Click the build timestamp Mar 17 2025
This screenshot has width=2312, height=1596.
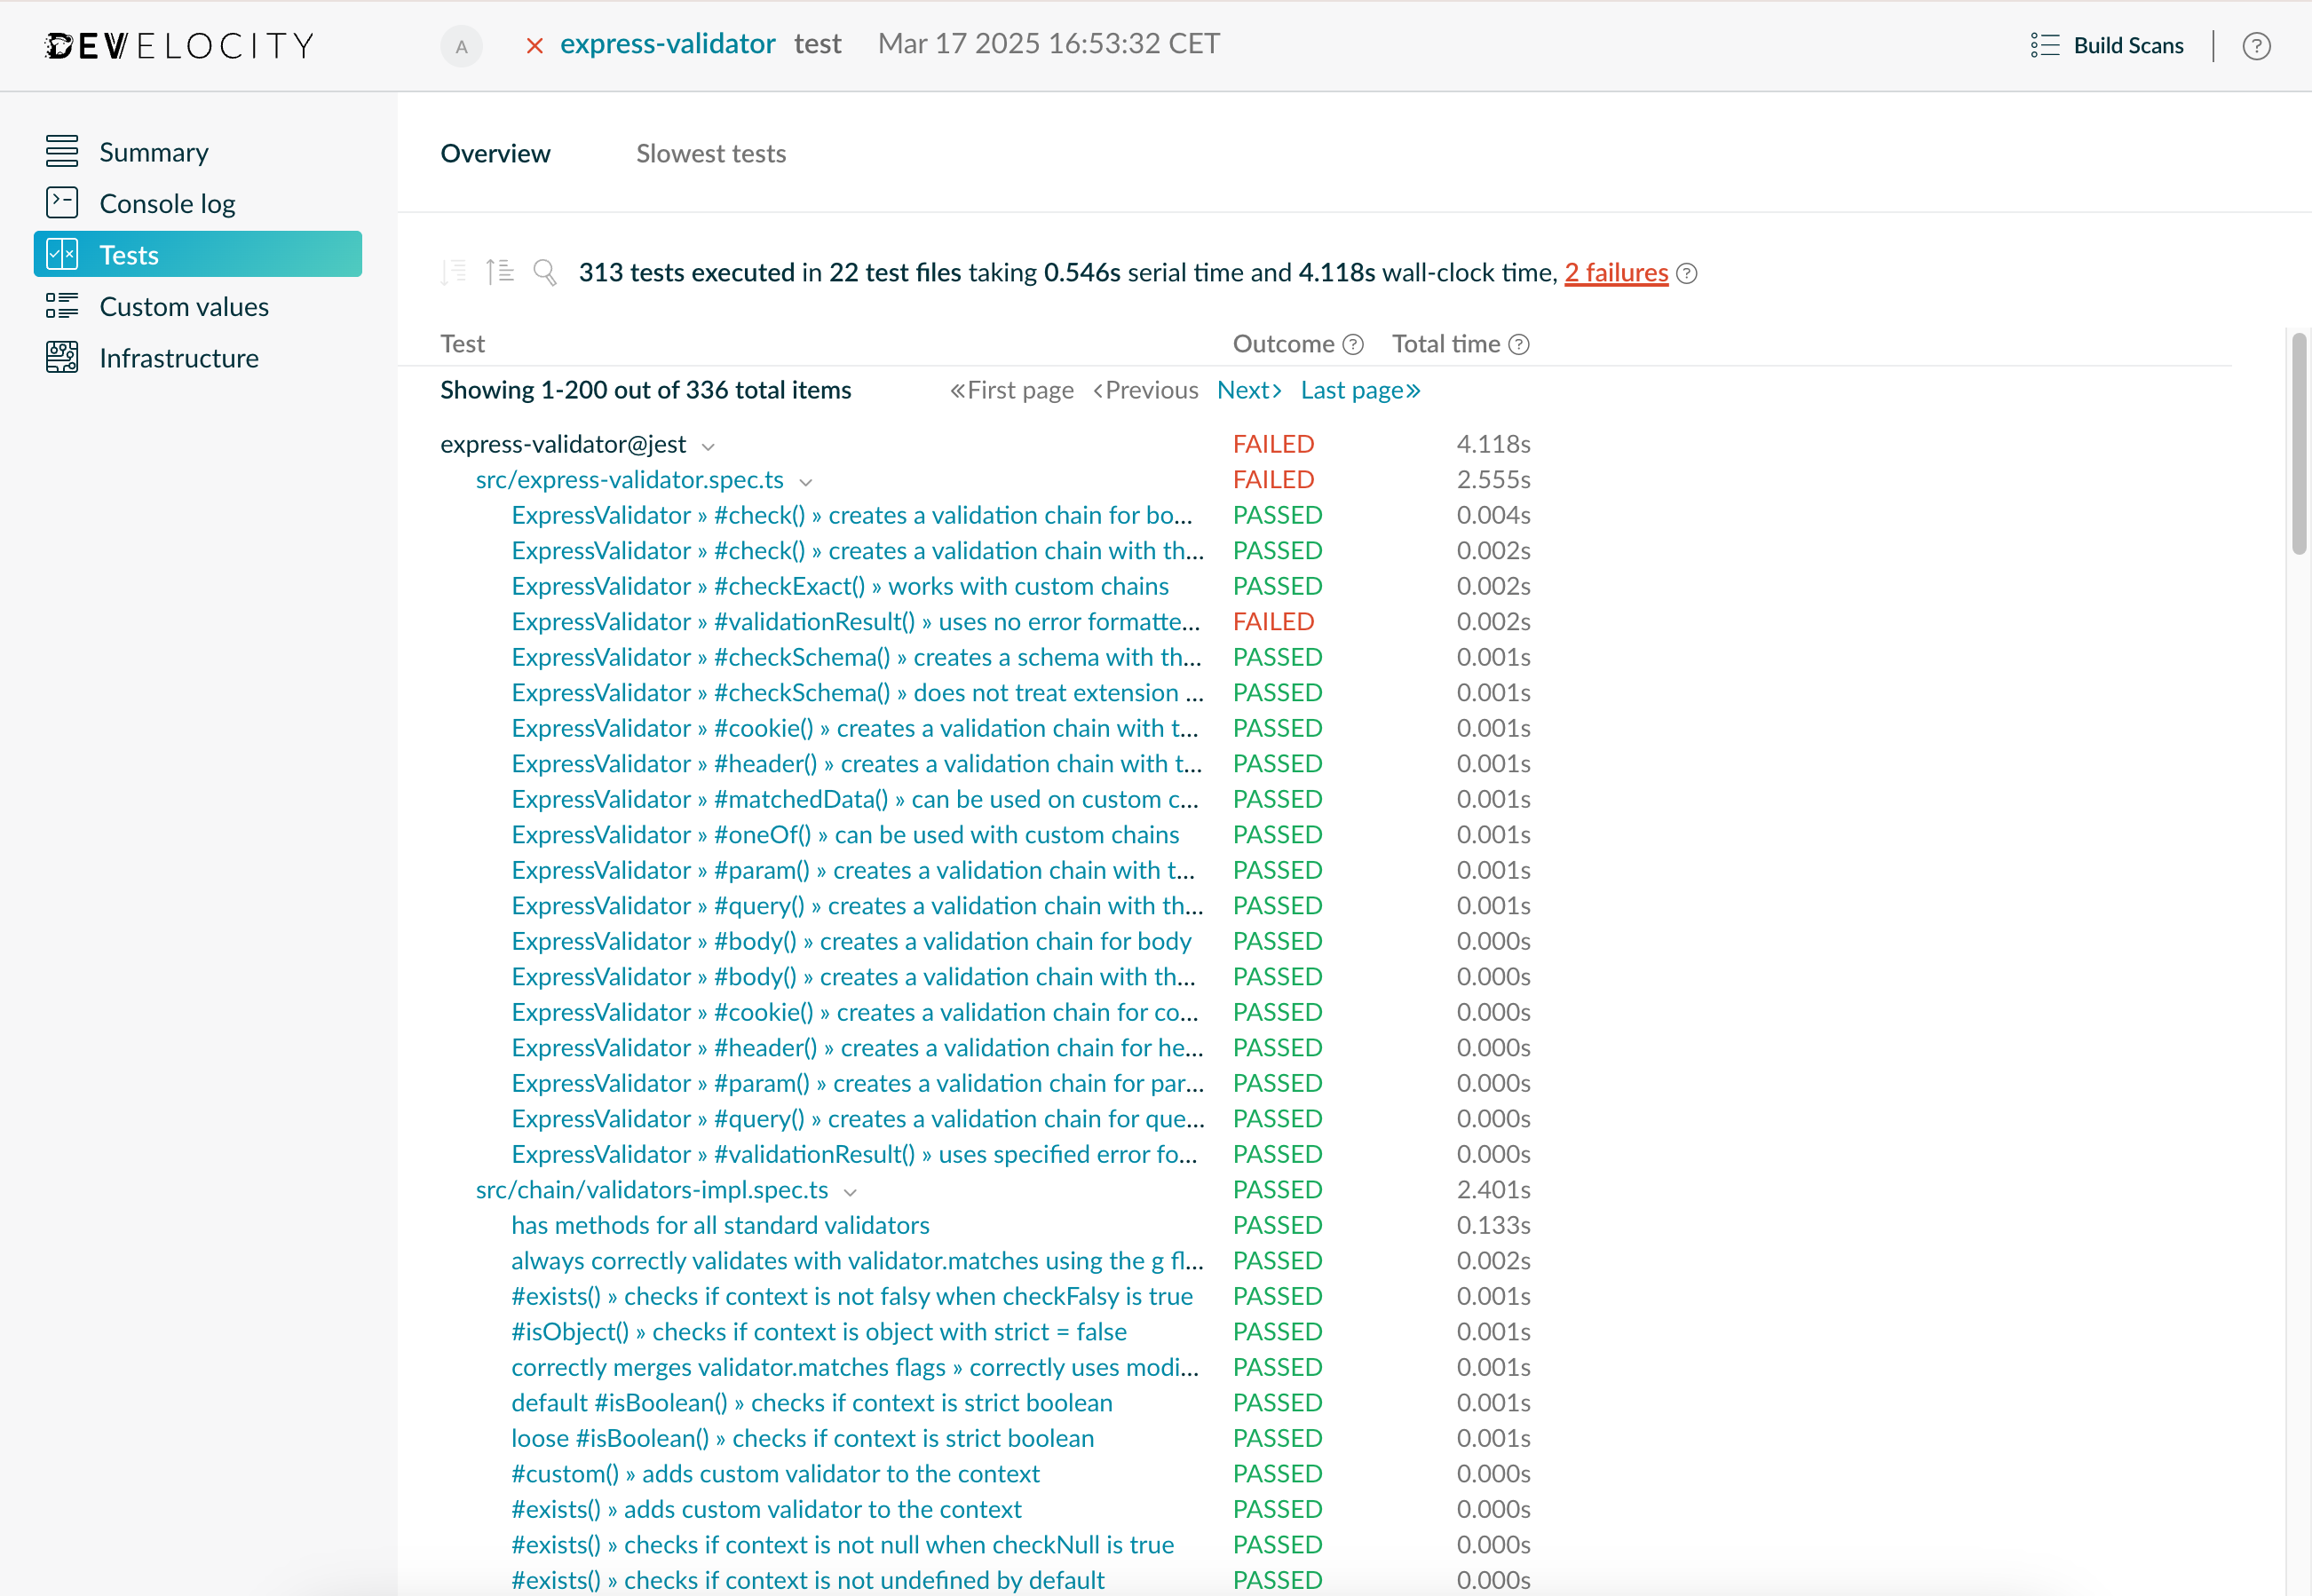click(x=1049, y=44)
